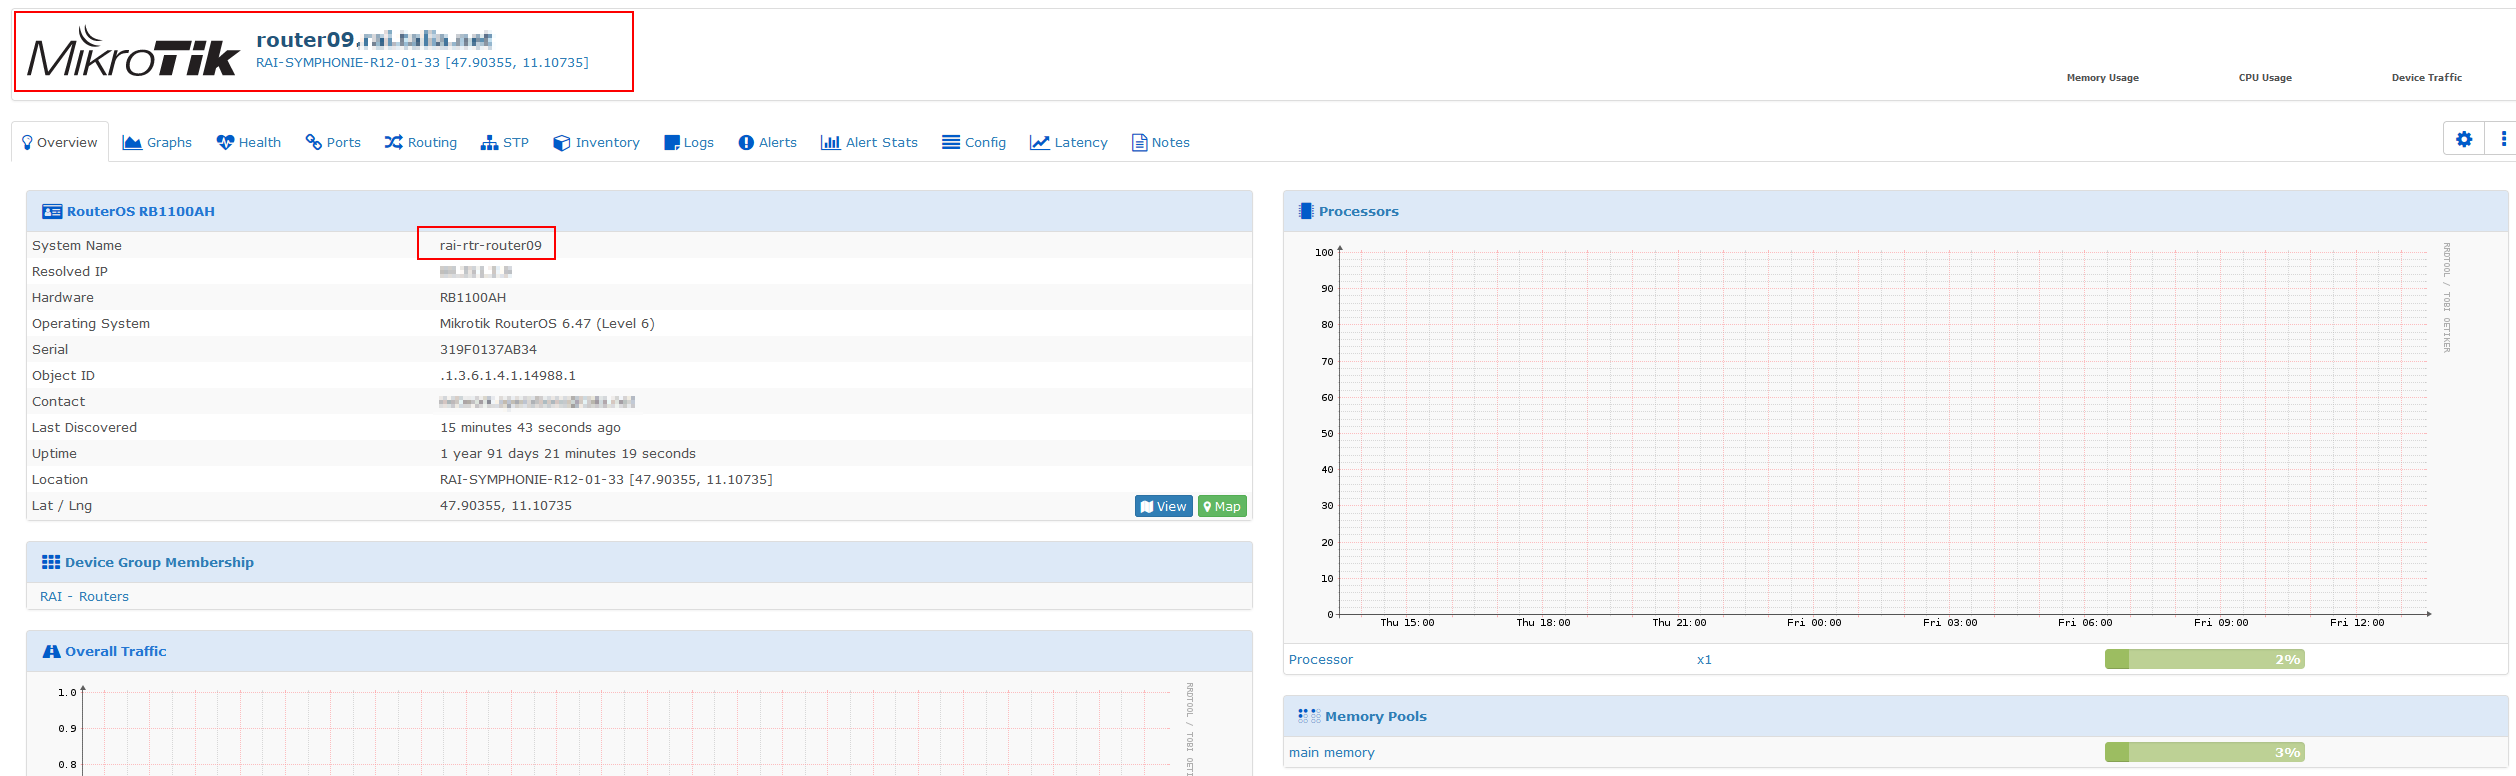The image size is (2516, 776).
Task: Open the Device Group Membership heading
Action: point(159,562)
